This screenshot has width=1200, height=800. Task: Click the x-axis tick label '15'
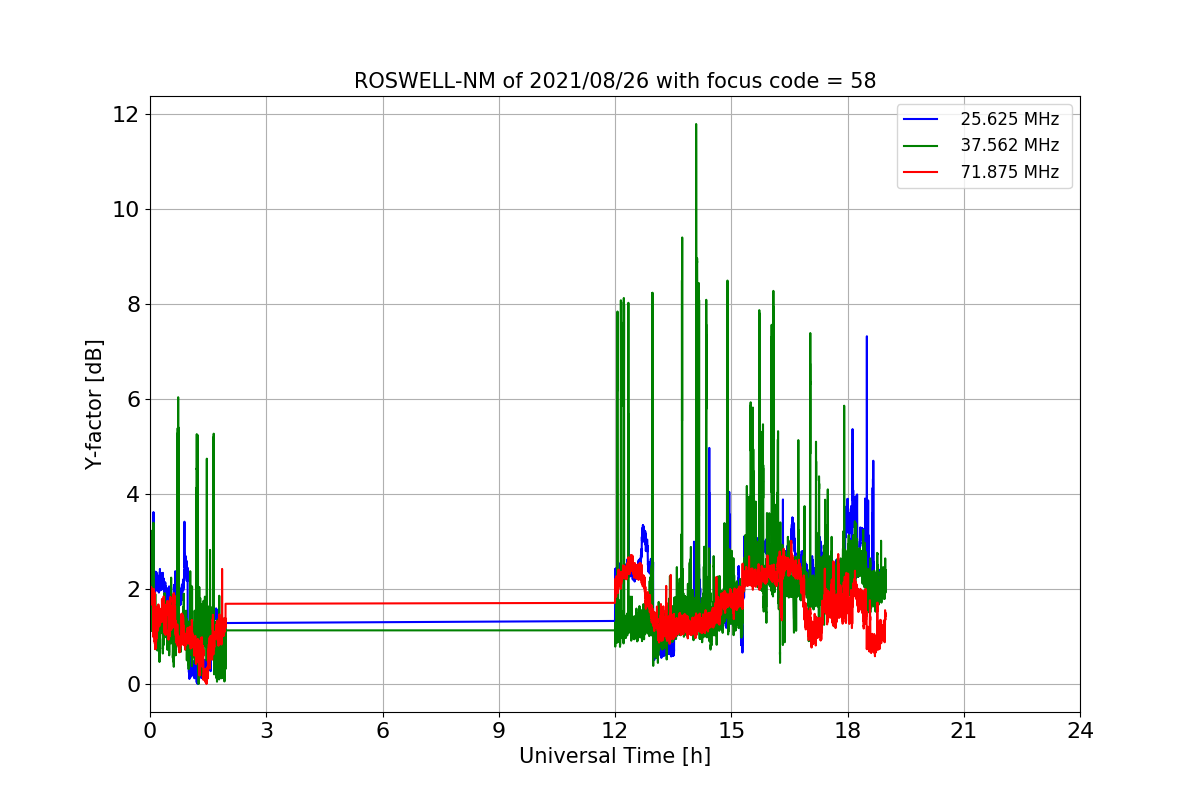coord(731,731)
